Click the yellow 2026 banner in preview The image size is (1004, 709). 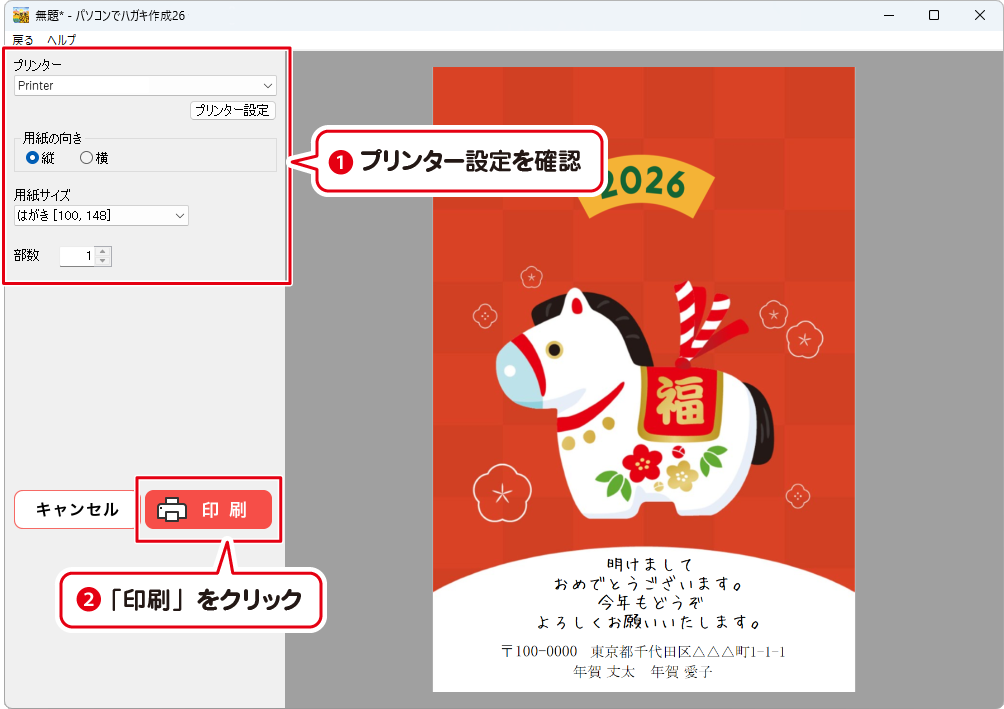[645, 186]
